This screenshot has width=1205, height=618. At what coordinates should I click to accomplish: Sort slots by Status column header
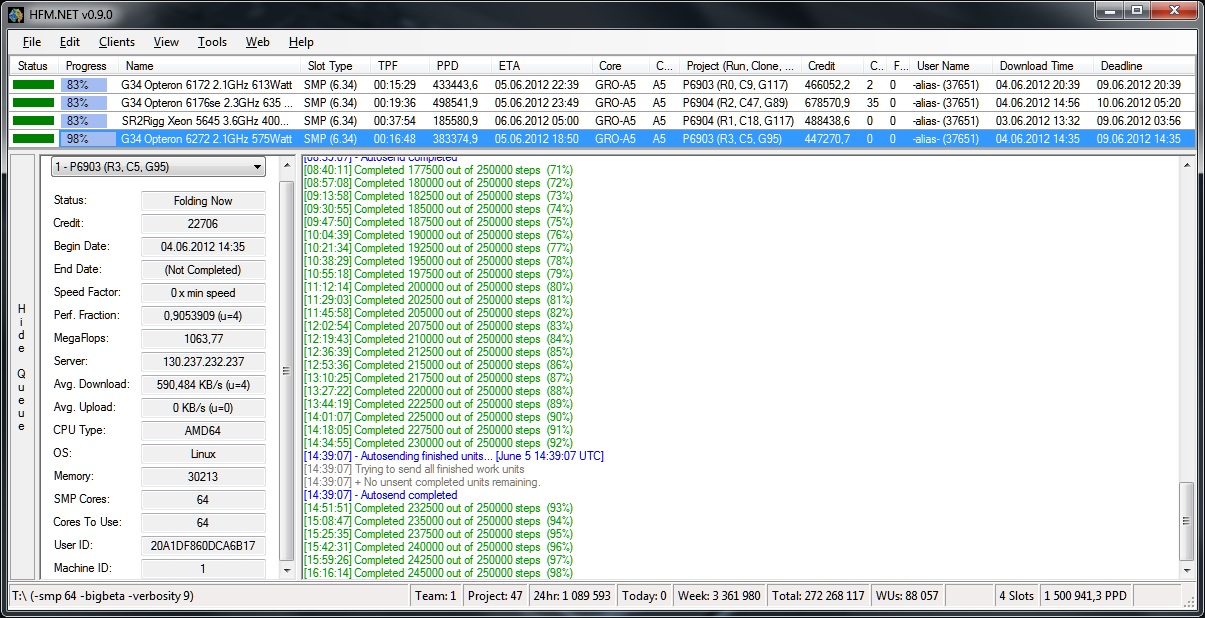pyautogui.click(x=34, y=66)
